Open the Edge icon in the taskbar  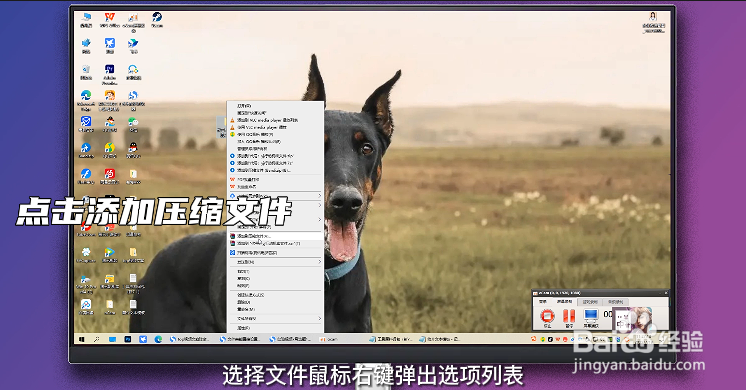pyautogui.click(x=158, y=339)
